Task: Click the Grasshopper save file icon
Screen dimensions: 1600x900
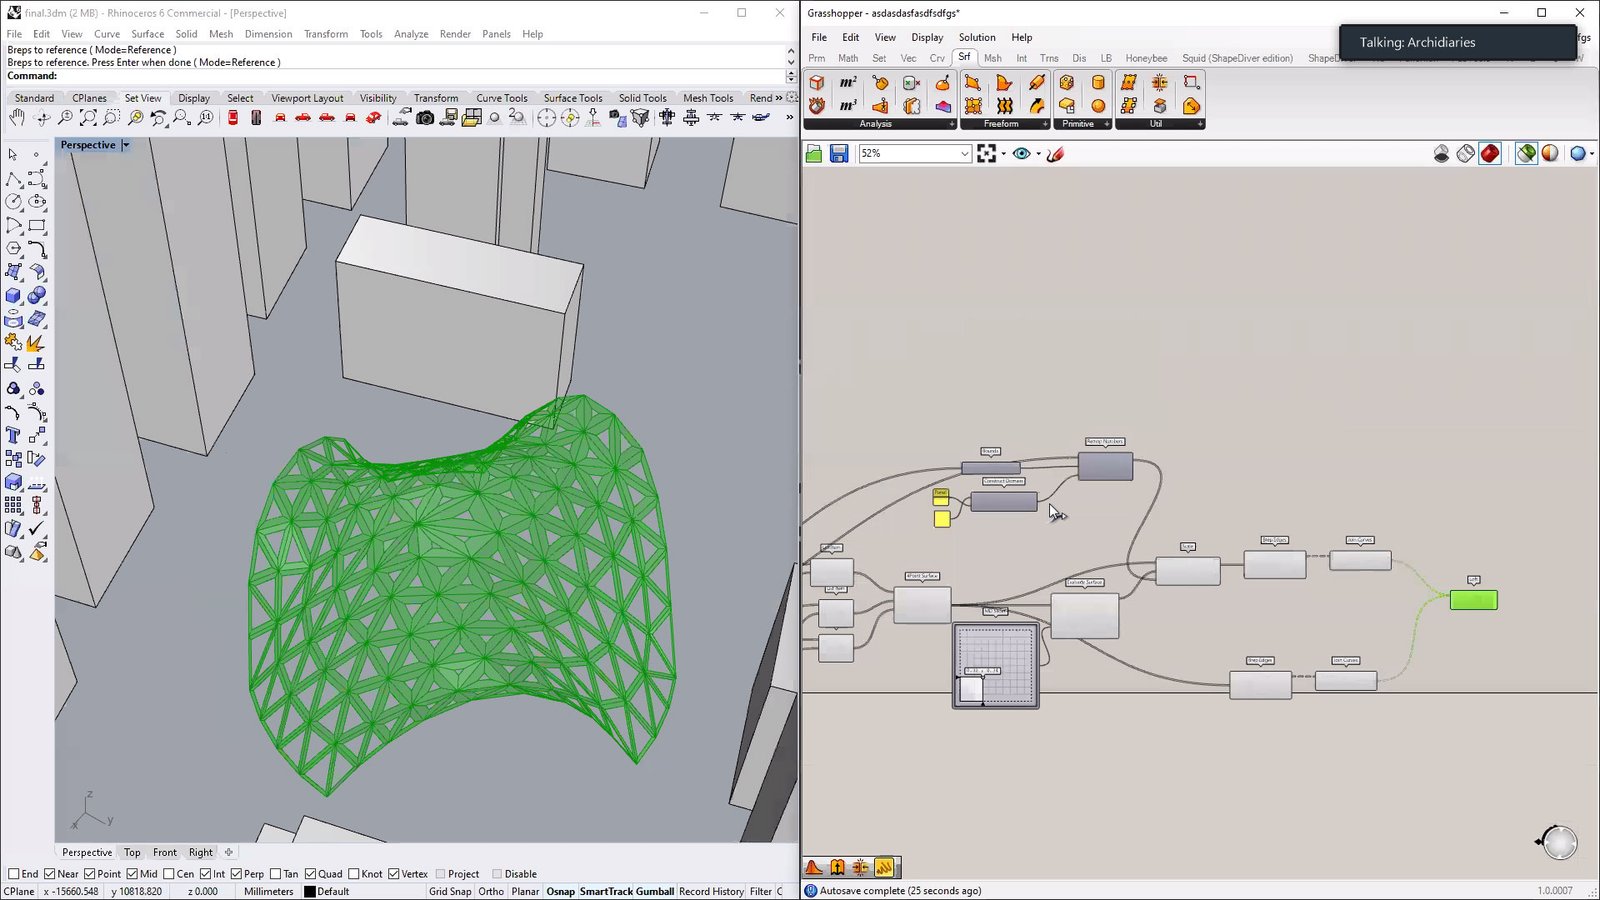Action: tap(839, 154)
